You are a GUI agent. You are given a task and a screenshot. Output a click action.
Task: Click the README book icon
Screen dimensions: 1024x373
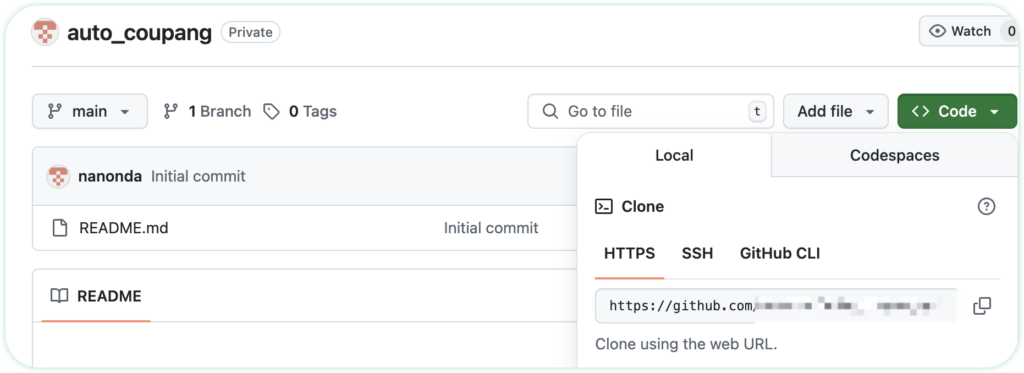point(59,297)
